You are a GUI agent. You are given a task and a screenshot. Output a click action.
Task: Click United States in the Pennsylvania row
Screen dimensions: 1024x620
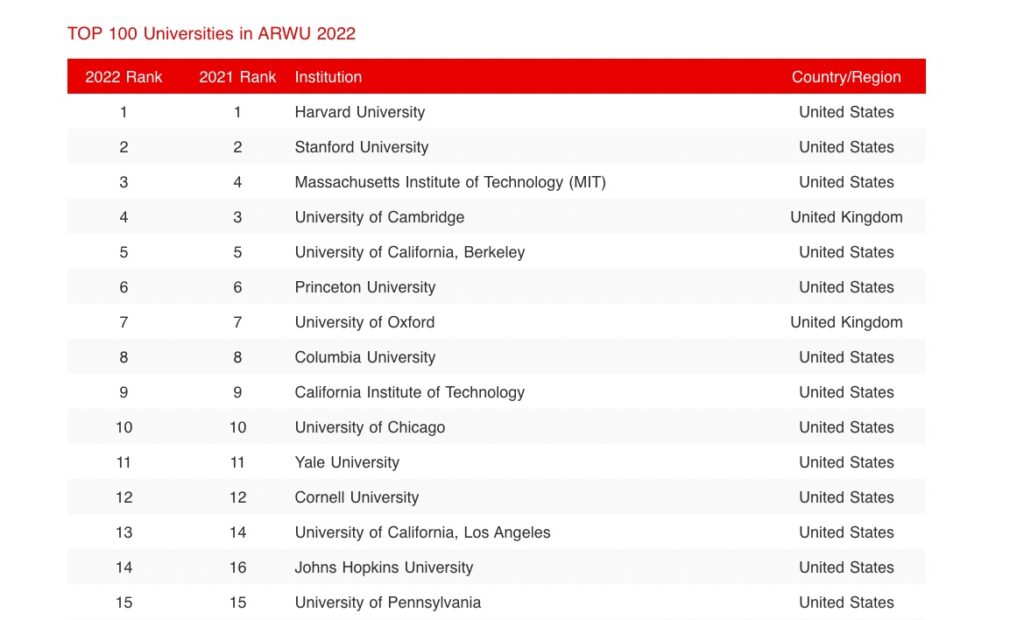[846, 602]
